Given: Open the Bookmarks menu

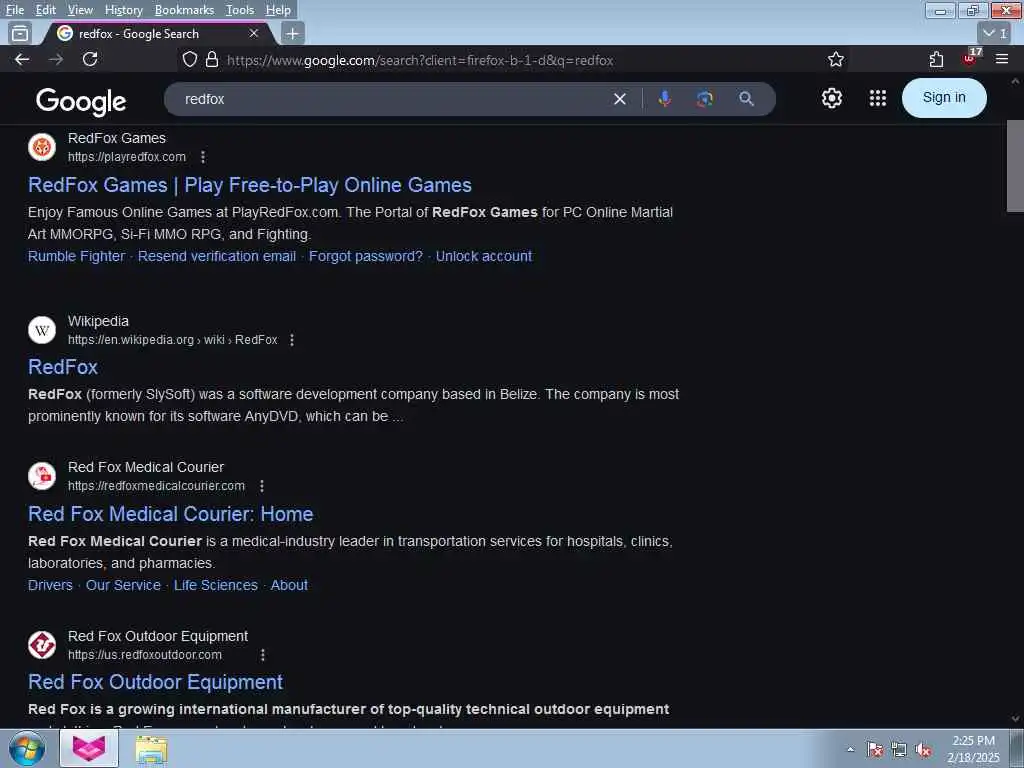Looking at the screenshot, I should 184,10.
